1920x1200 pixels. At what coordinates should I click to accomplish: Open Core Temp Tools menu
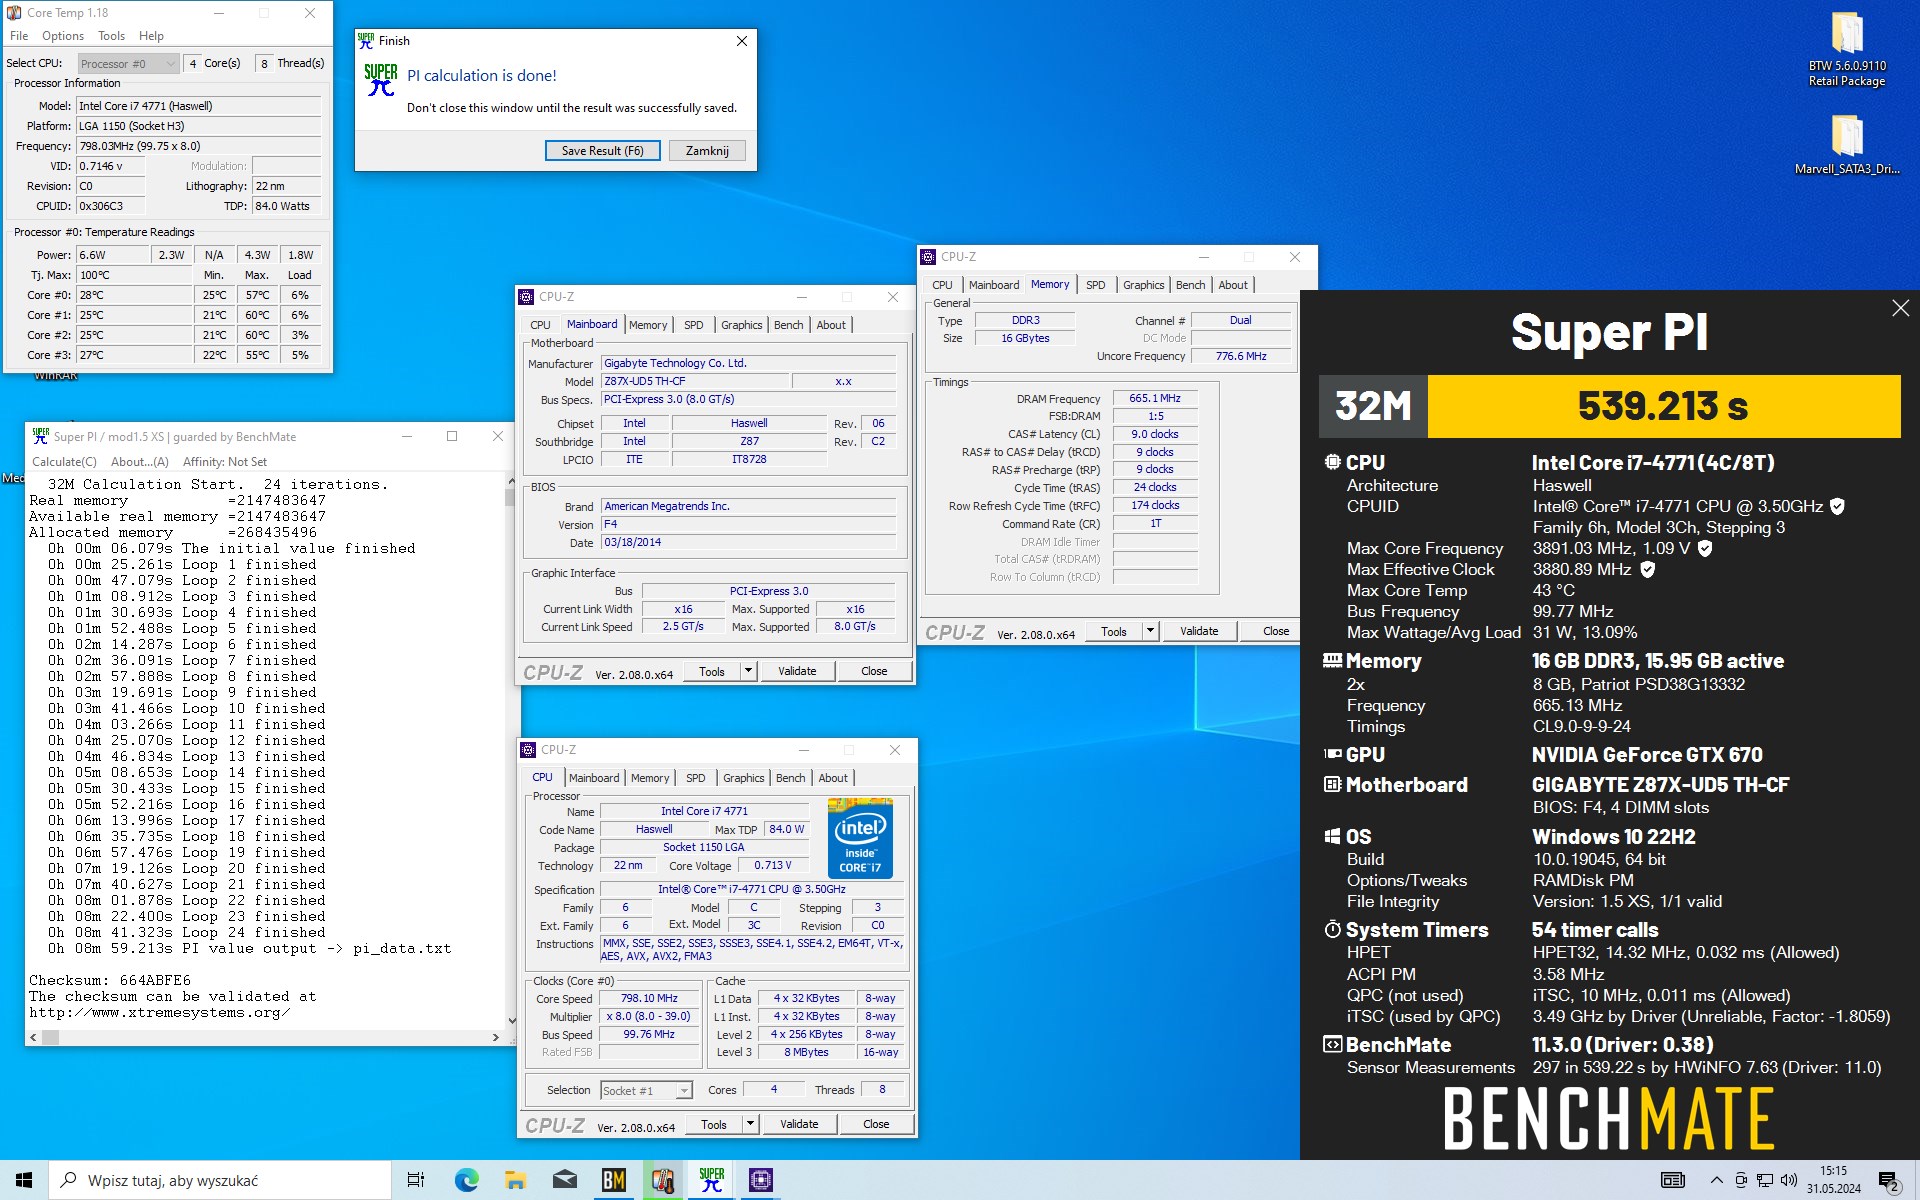coord(111,36)
